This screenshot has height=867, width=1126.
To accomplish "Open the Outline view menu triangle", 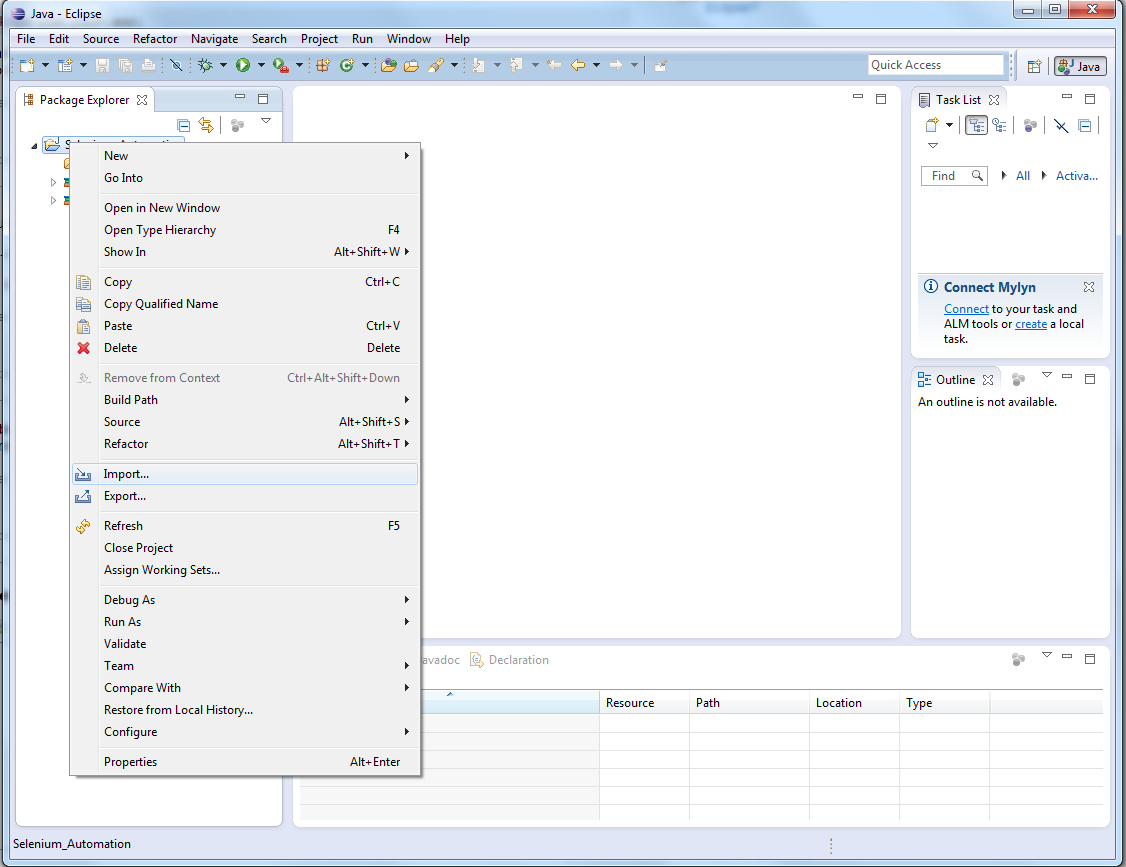I will (1047, 375).
